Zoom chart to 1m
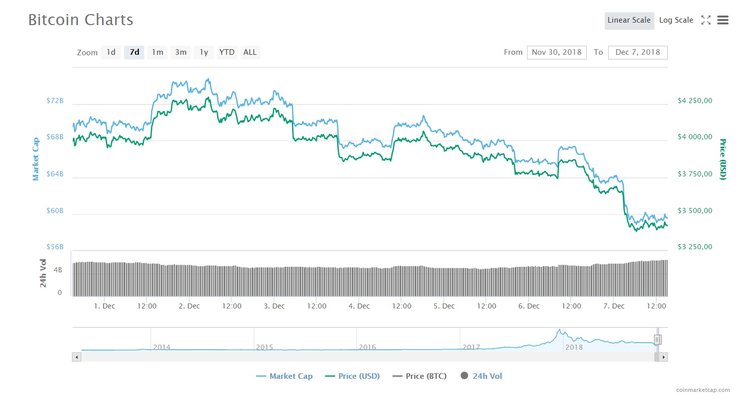Screen dimensions: 750x415 [x=157, y=52]
